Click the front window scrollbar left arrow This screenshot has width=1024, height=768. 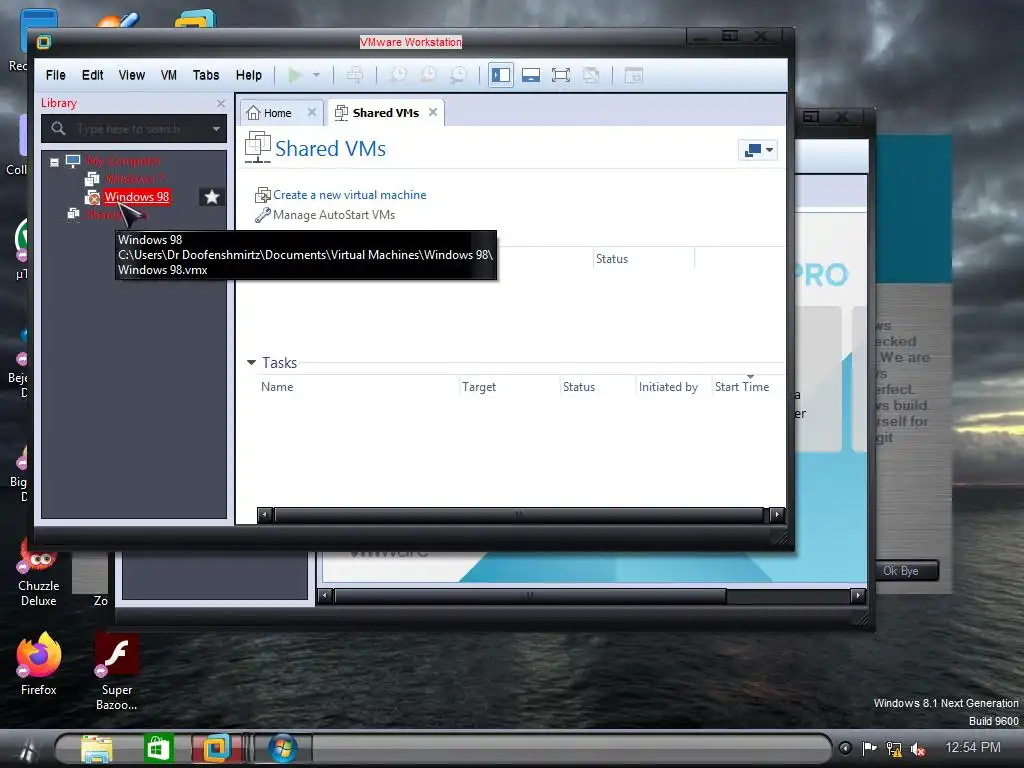(x=264, y=515)
